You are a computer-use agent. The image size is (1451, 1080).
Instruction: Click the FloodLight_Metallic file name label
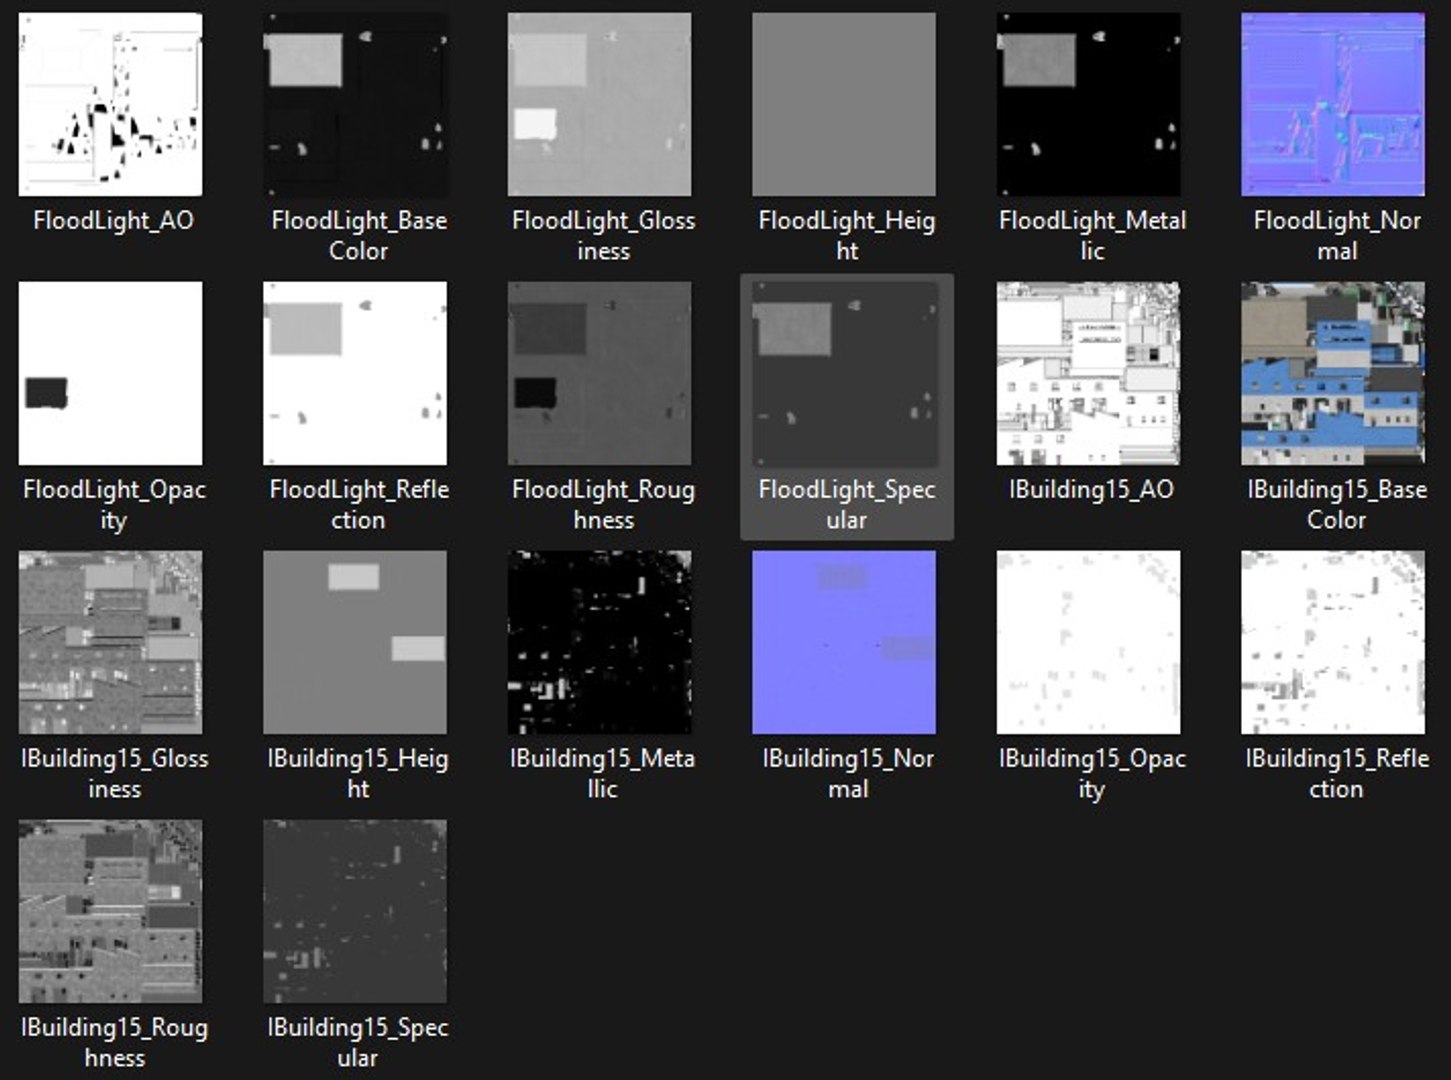tap(1092, 235)
